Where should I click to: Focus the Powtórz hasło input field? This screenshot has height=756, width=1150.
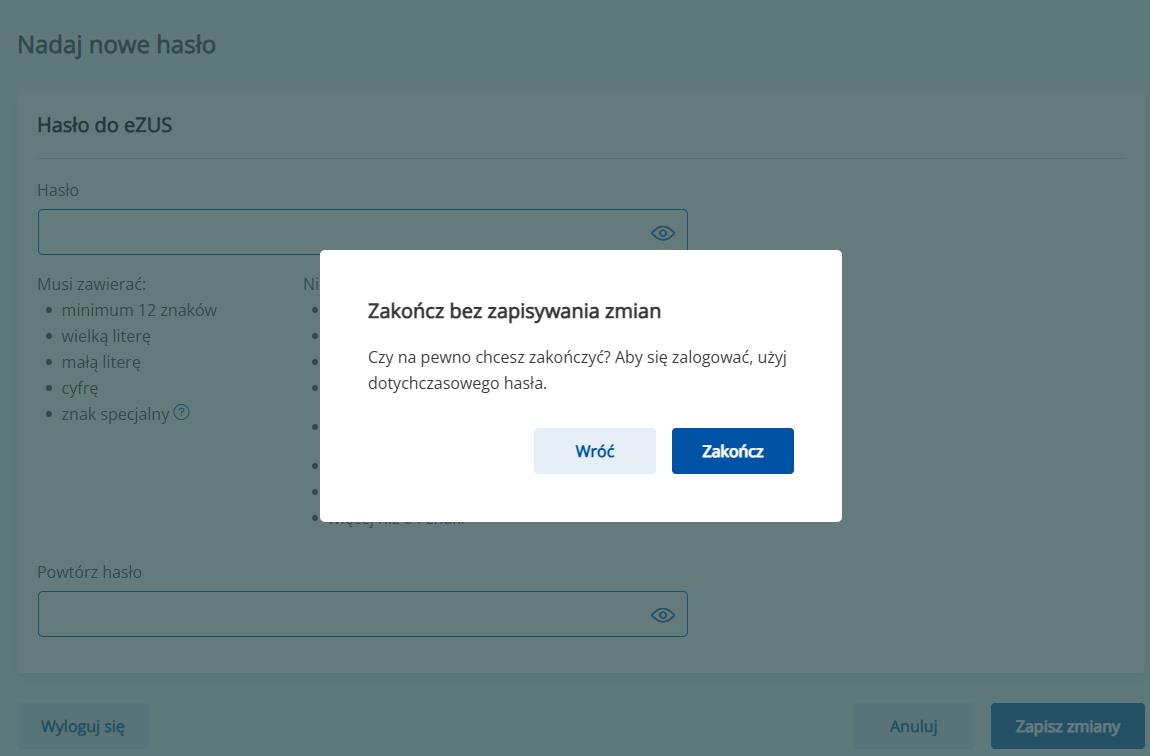coord(340,615)
